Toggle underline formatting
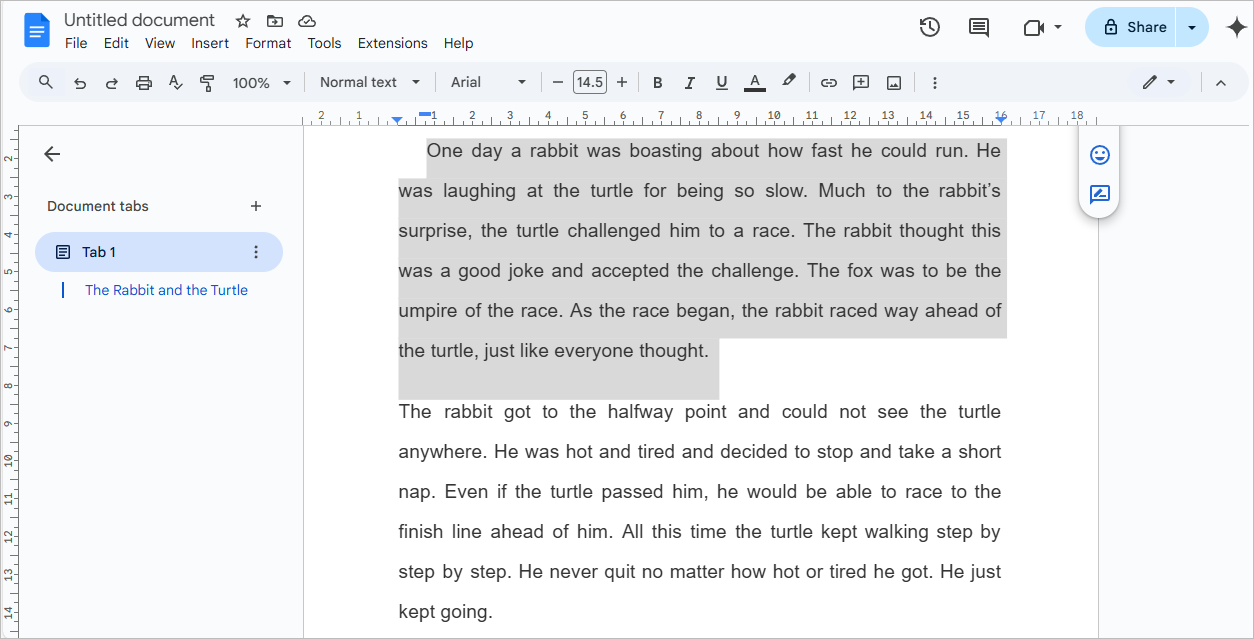Image resolution: width=1254 pixels, height=639 pixels. click(721, 83)
